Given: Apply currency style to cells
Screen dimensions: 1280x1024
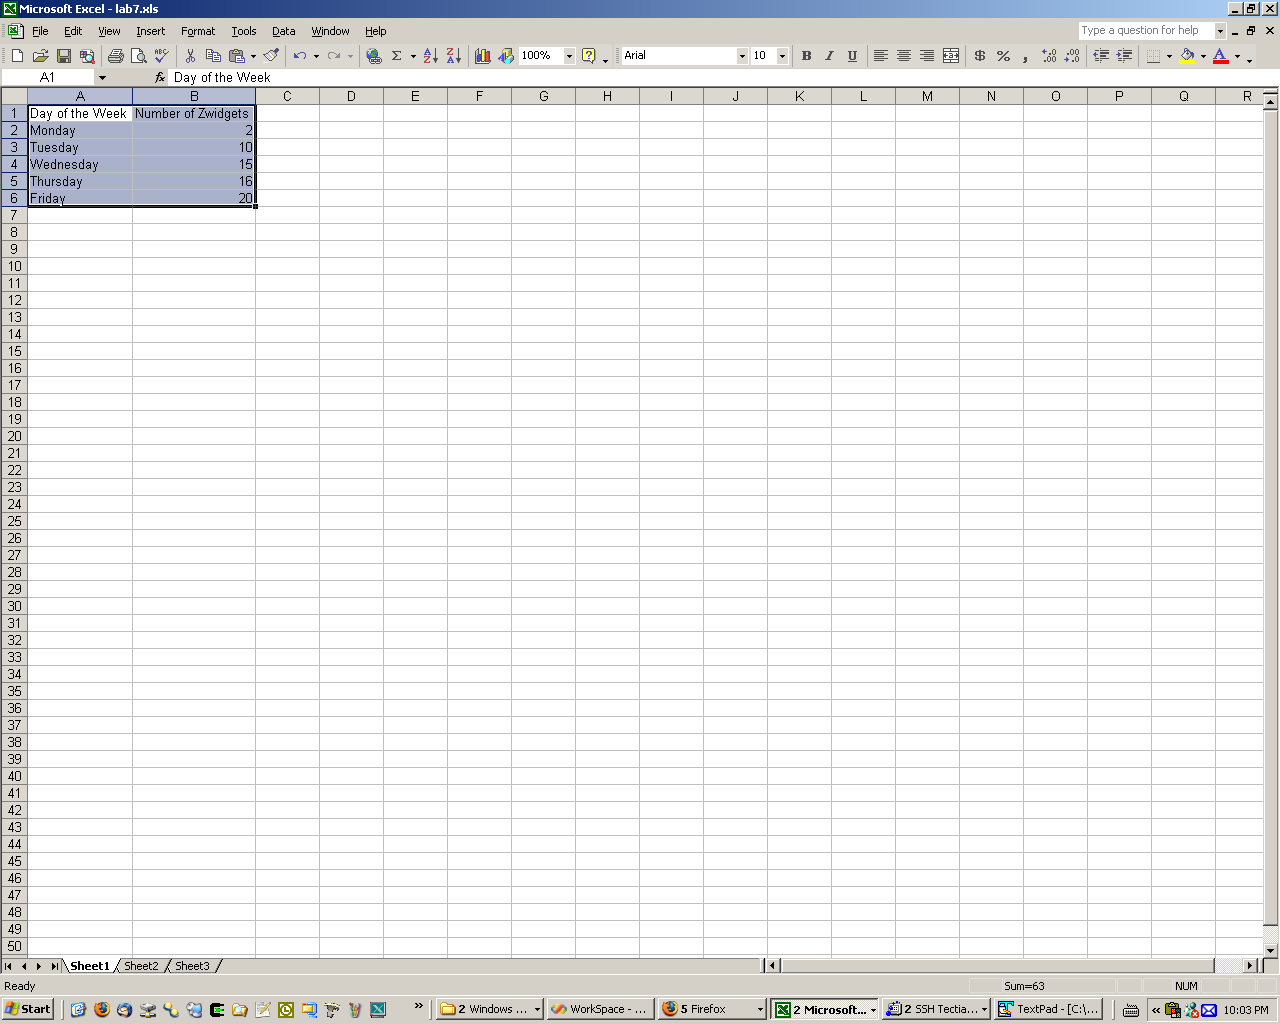Looking at the screenshot, I should [x=980, y=56].
